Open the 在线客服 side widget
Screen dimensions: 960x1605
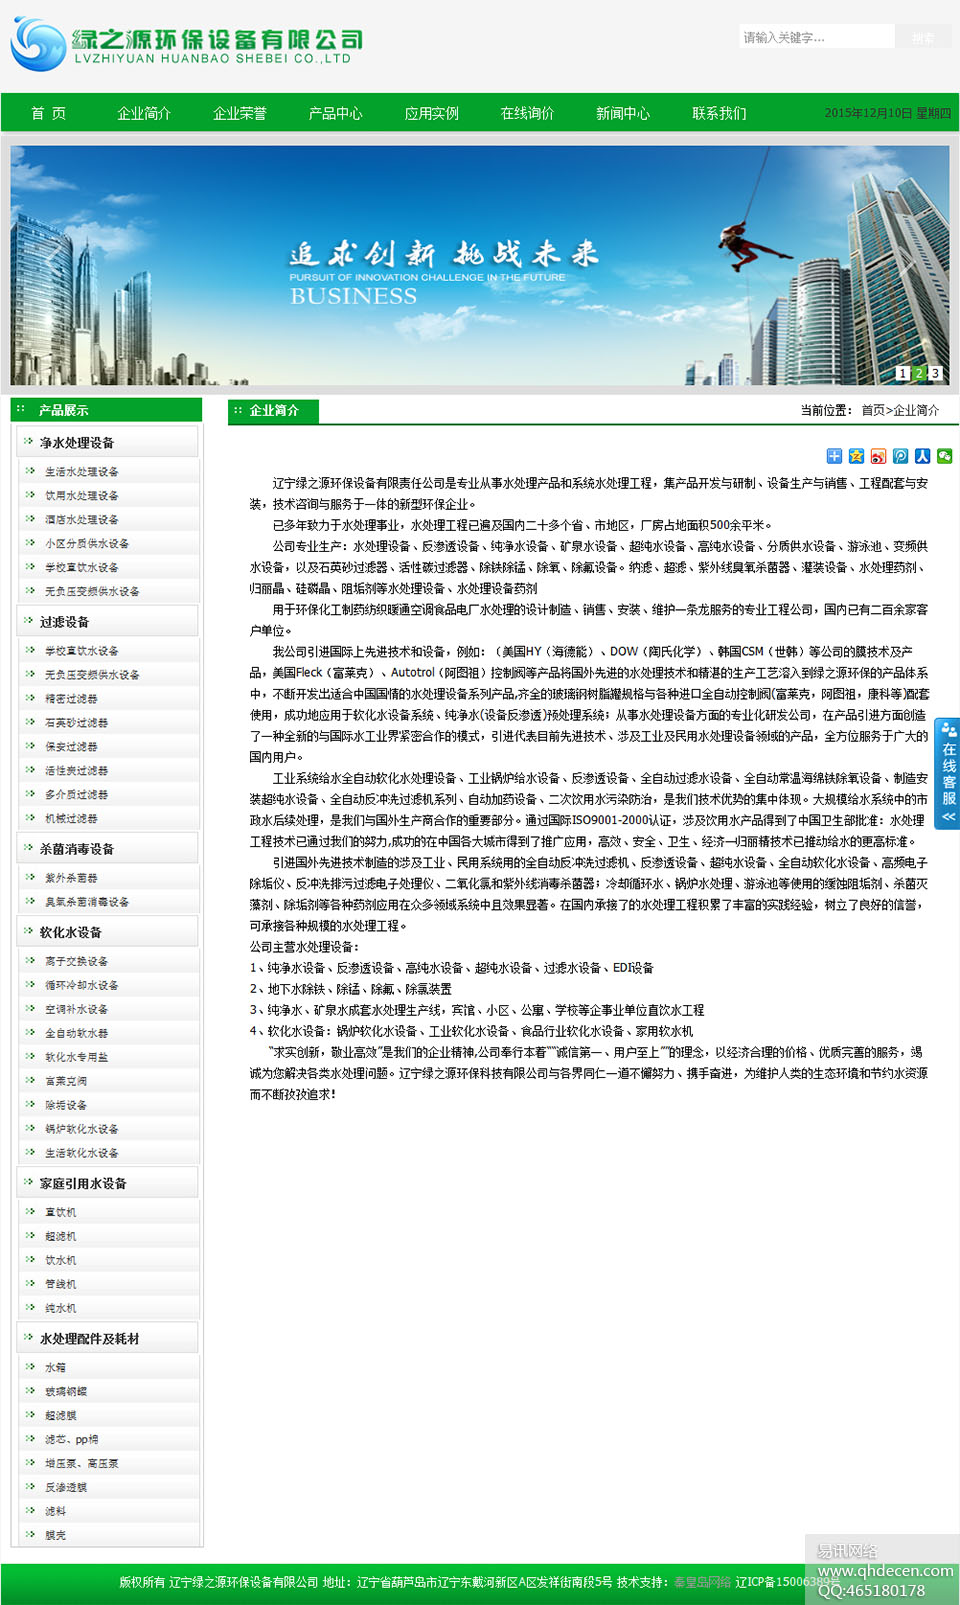pyautogui.click(x=947, y=773)
